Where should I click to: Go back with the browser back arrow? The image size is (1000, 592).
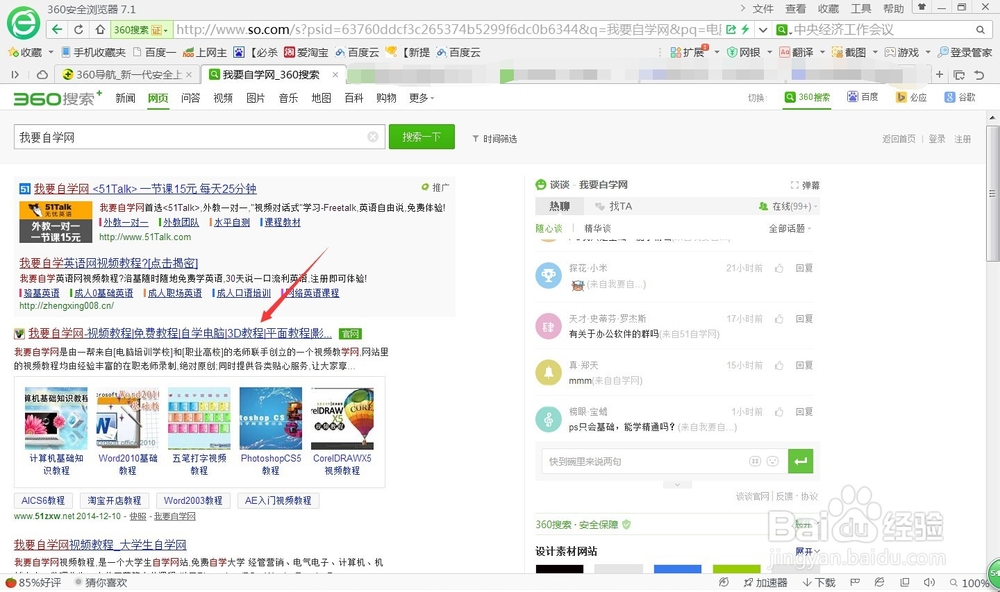pos(57,29)
